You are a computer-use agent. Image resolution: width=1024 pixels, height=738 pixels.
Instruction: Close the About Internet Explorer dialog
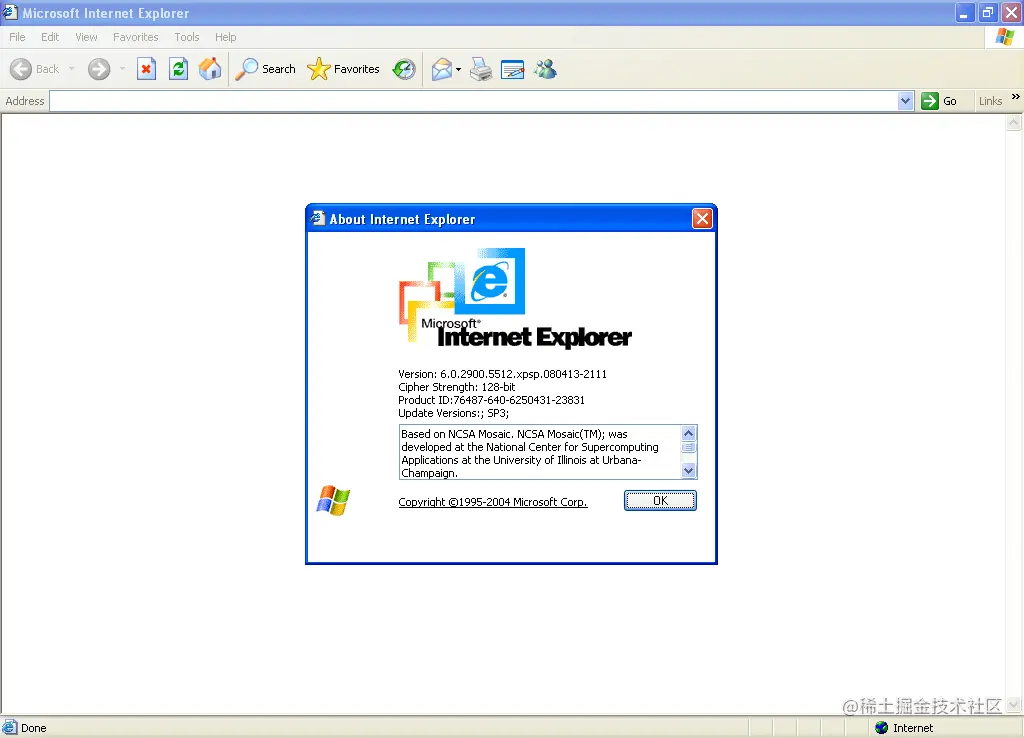point(702,219)
